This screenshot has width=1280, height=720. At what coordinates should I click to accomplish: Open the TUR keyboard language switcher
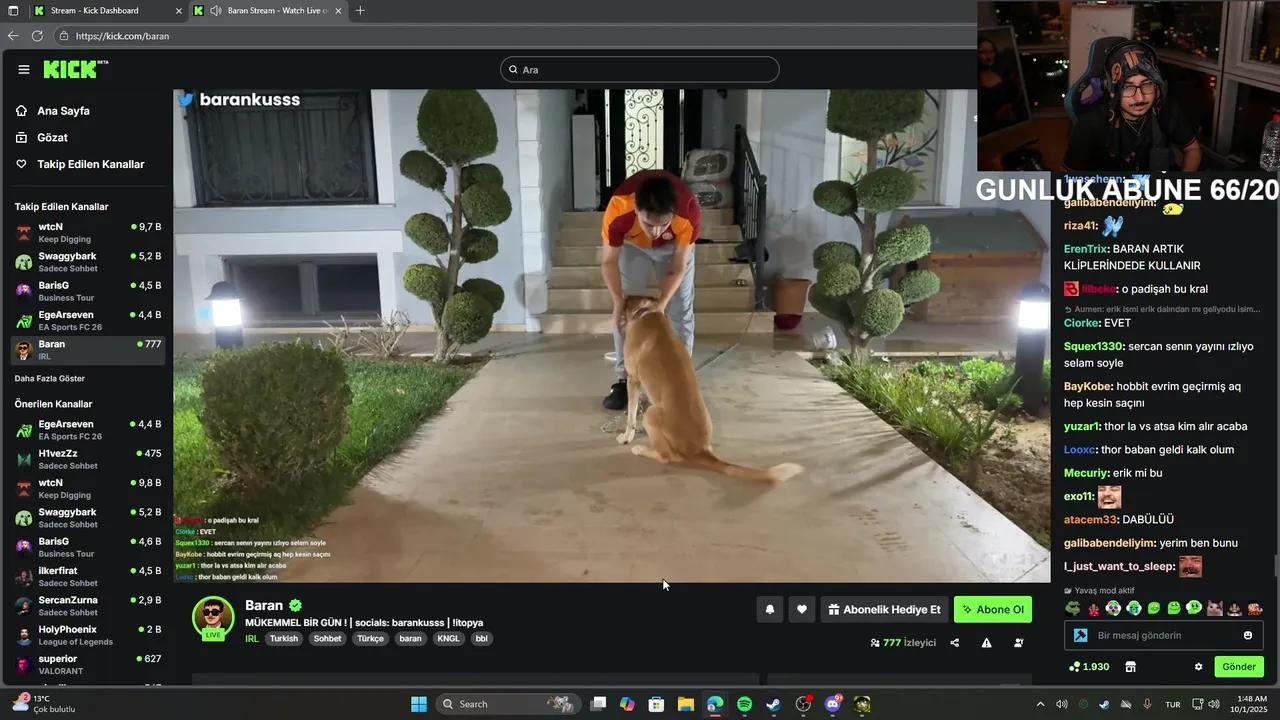coord(1172,704)
